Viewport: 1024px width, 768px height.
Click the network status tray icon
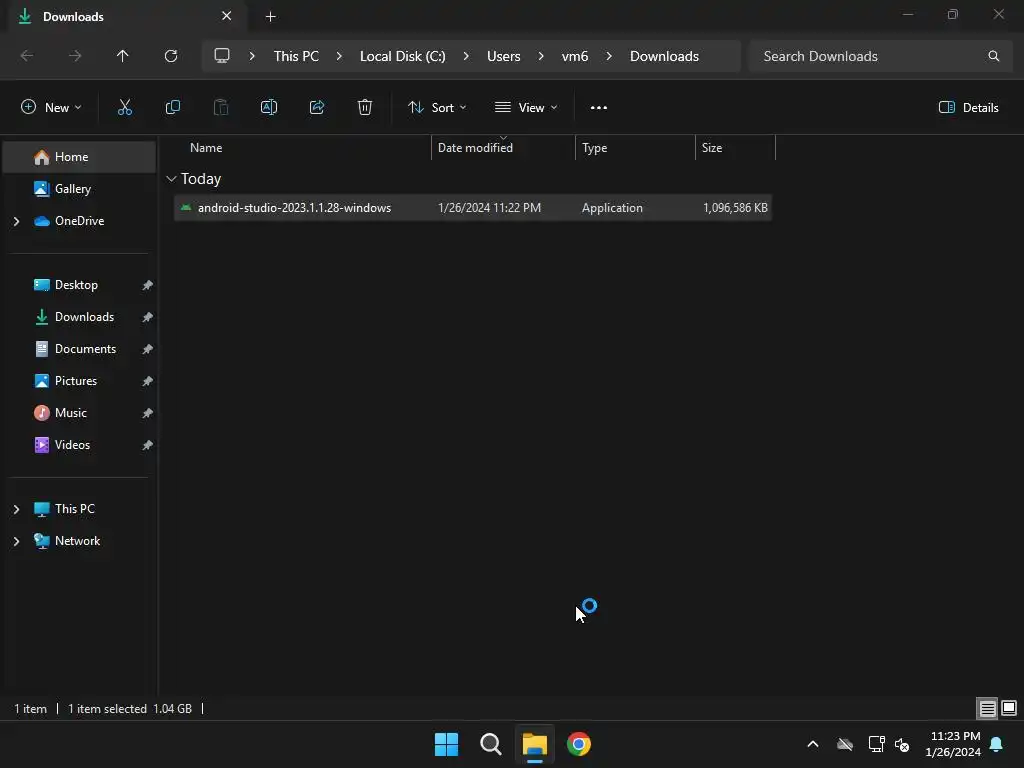pos(876,744)
